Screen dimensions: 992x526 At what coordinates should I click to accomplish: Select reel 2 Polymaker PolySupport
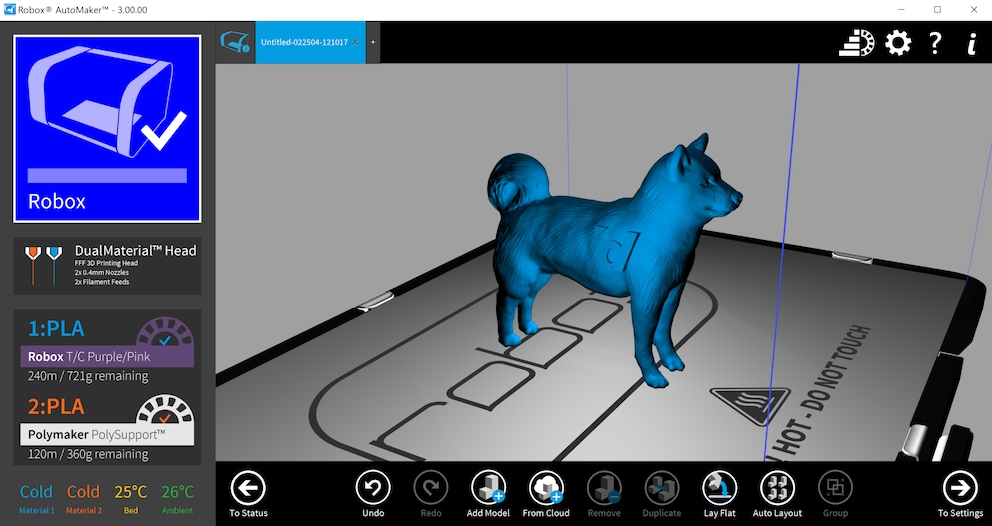click(x=107, y=434)
